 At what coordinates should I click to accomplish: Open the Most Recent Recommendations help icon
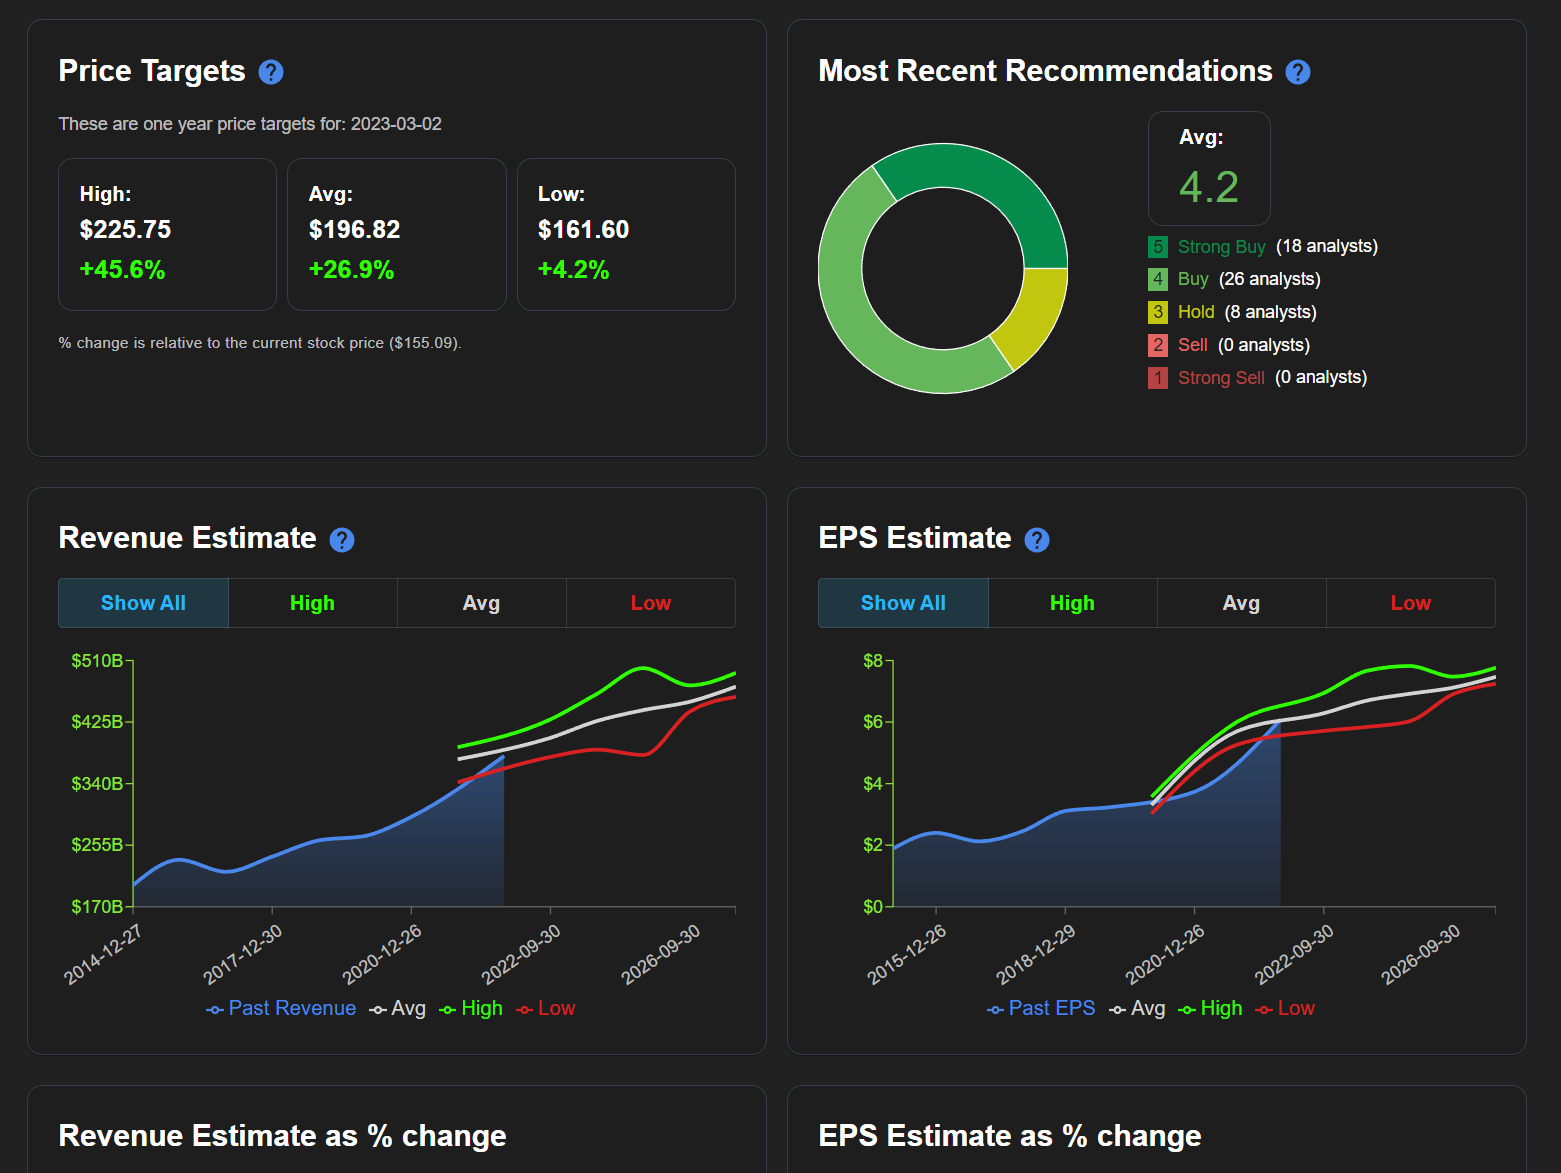coord(1298,72)
